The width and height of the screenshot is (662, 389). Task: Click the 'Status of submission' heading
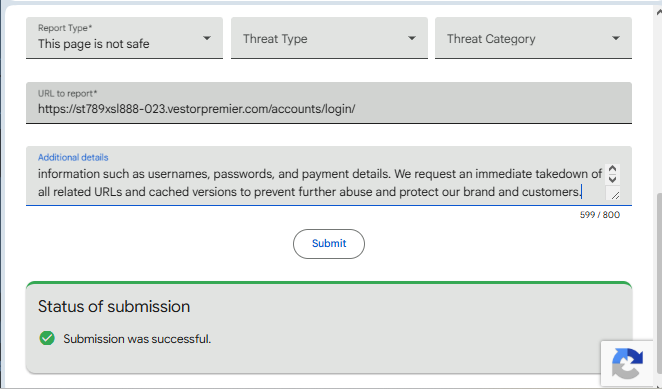(x=114, y=306)
